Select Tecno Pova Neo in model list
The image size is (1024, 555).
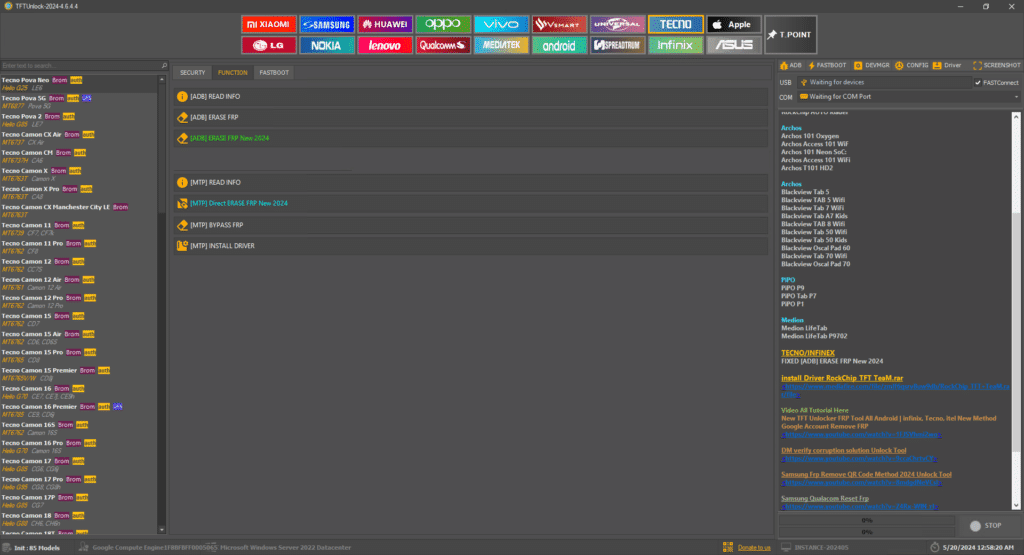[x=78, y=84]
